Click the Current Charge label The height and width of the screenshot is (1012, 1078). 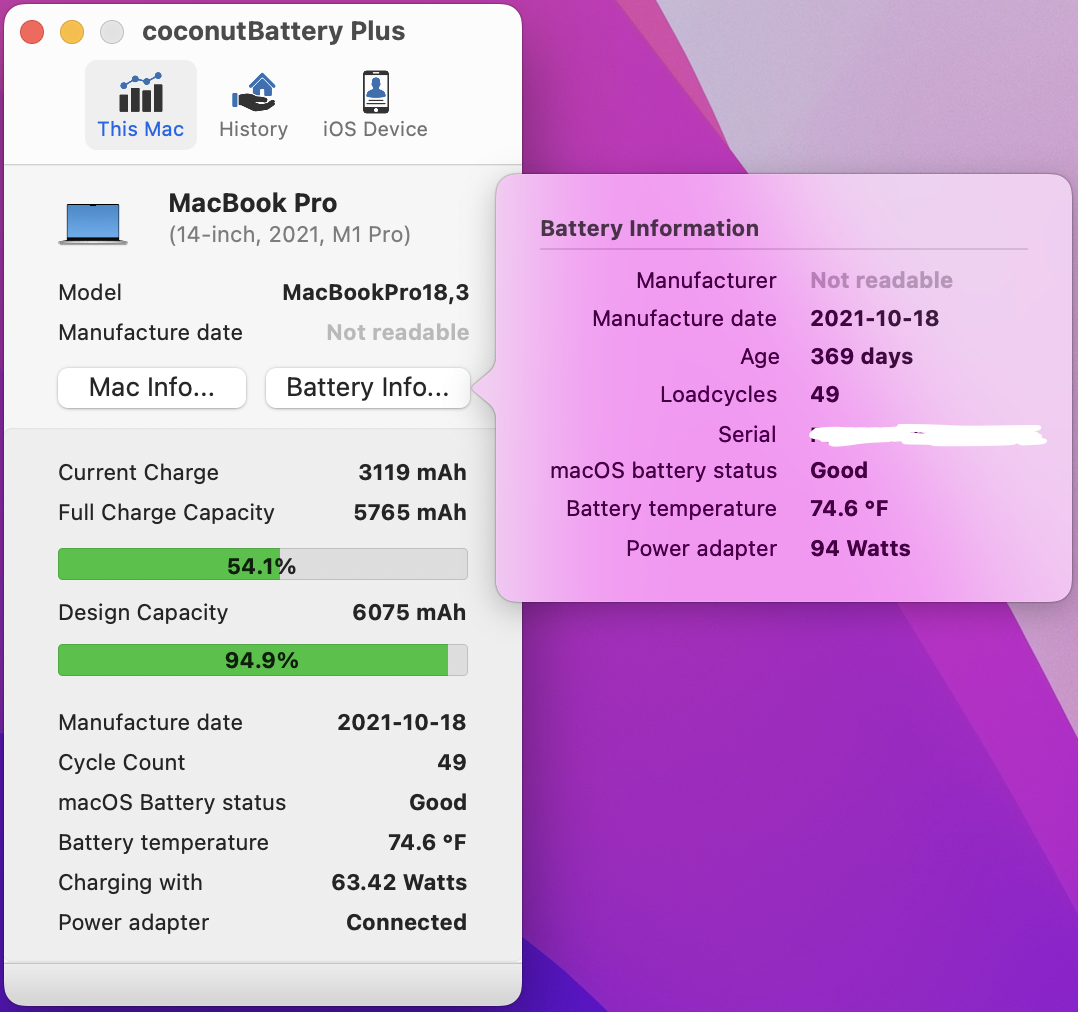139,473
